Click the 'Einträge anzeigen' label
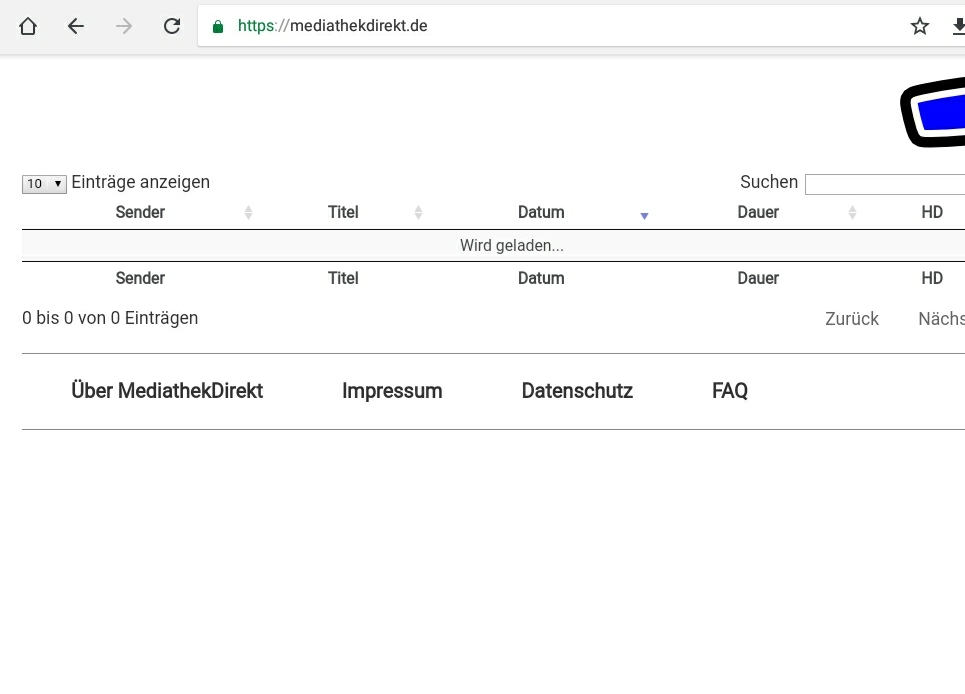Image resolution: width=965 pixels, height=694 pixels. [x=140, y=182]
